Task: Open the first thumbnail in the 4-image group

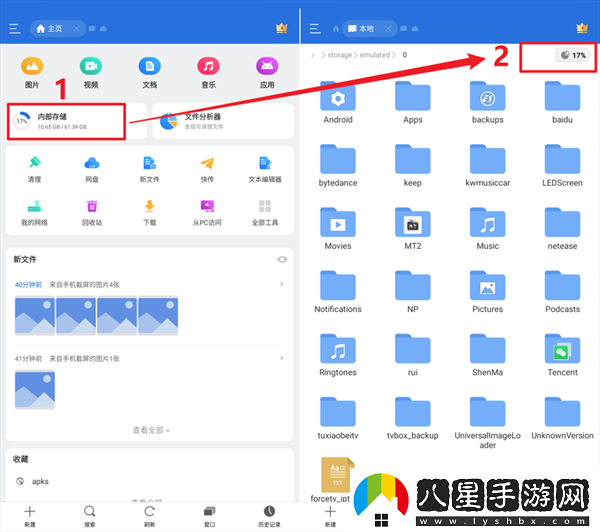Action: pyautogui.click(x=35, y=315)
